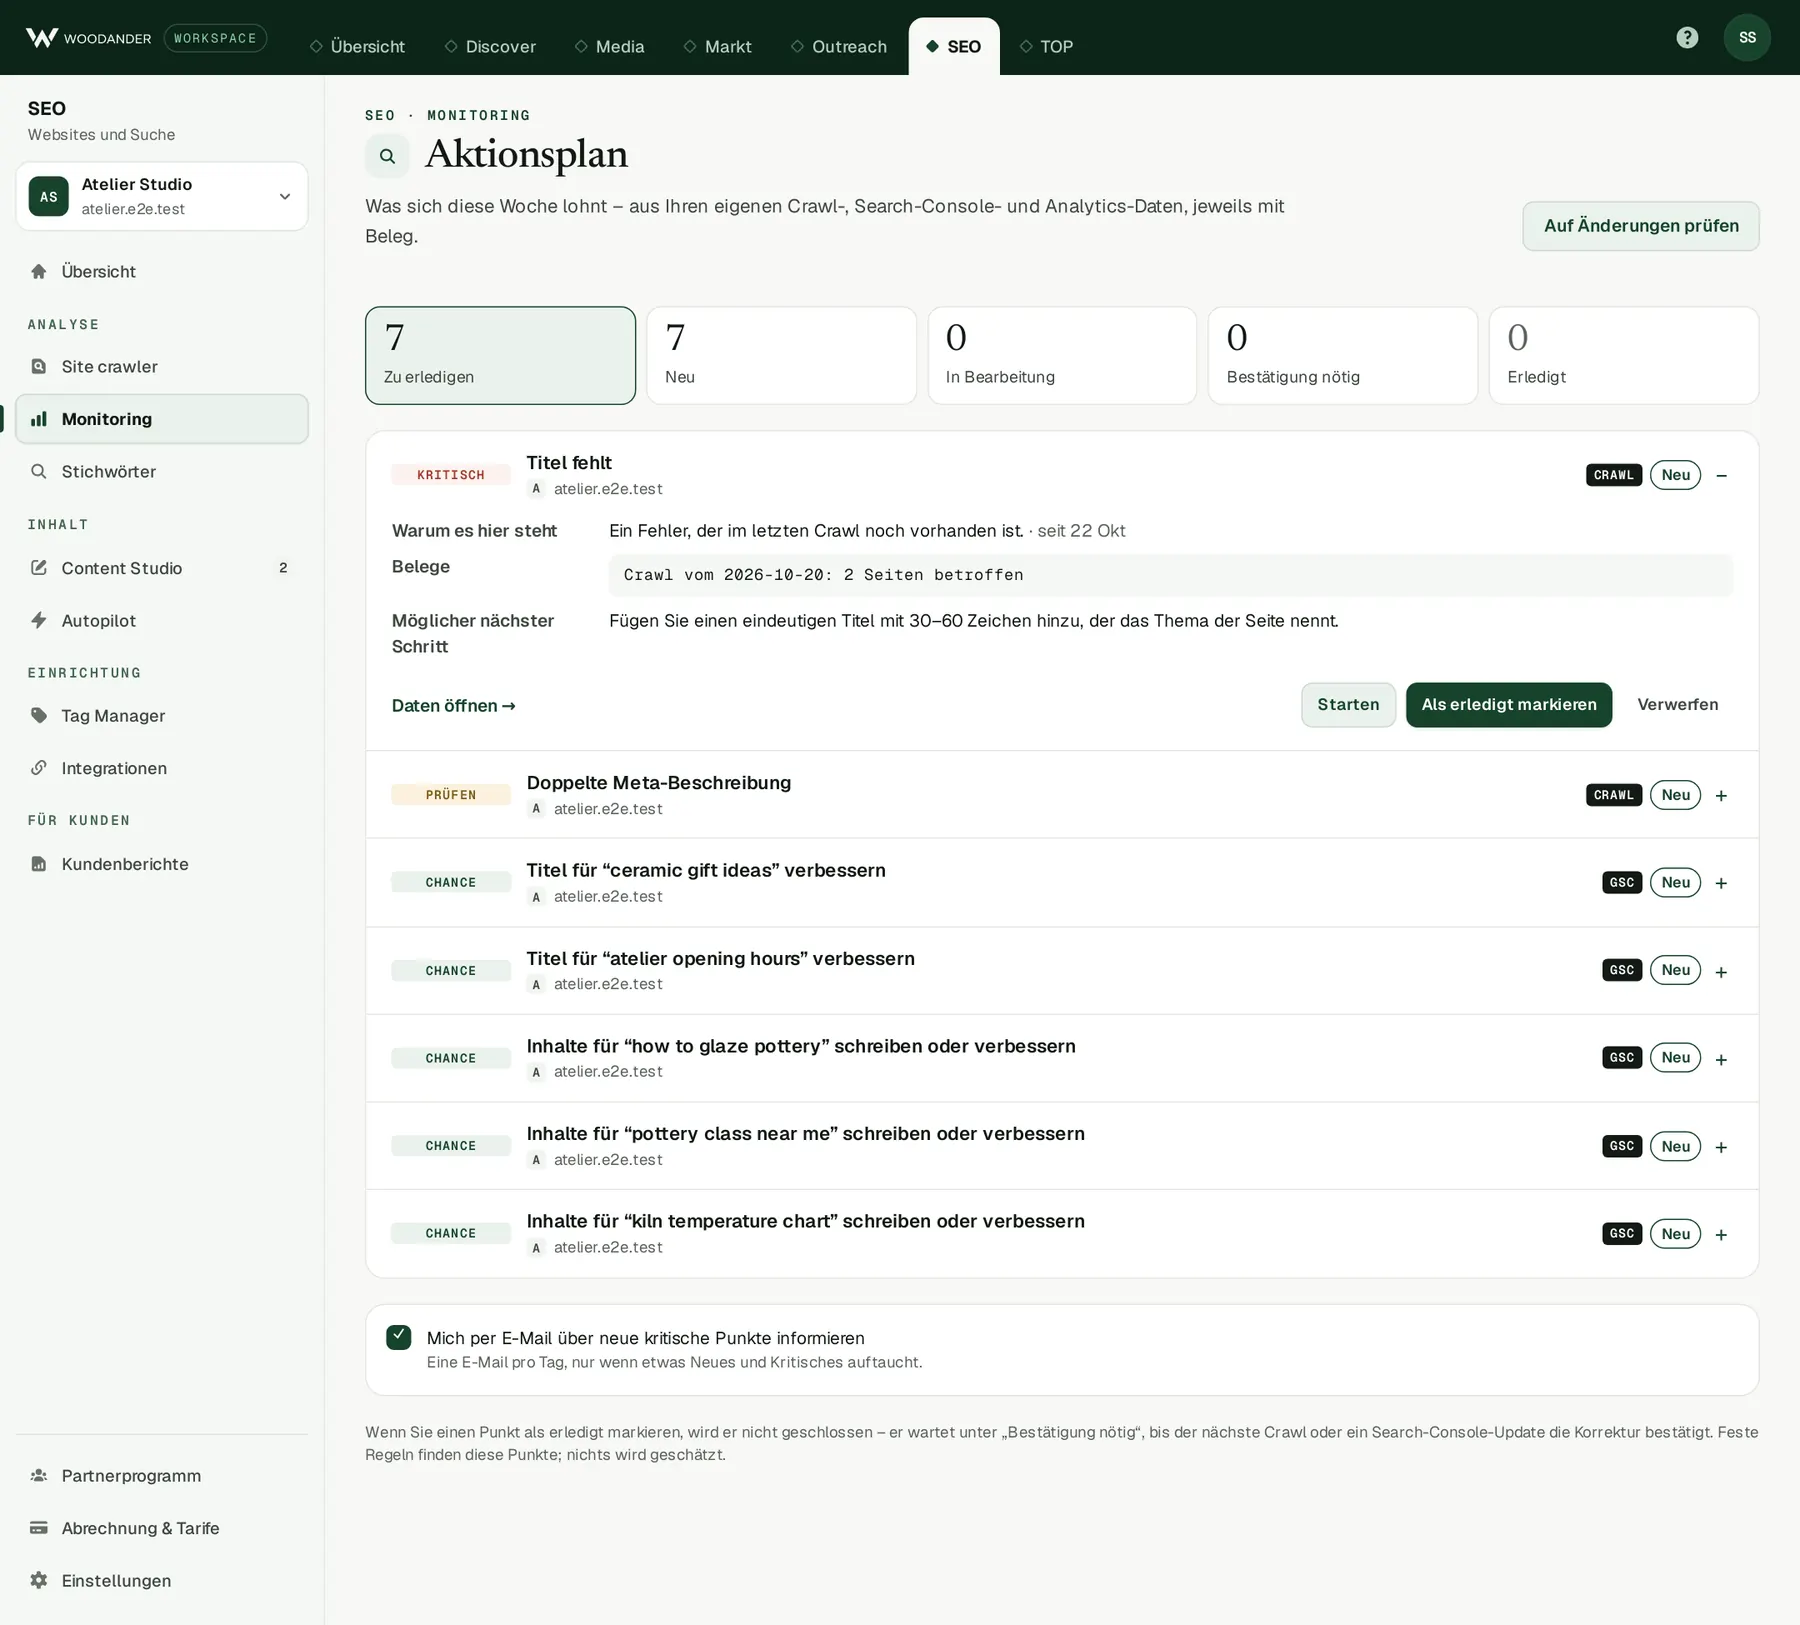Open the Daten öffnen link
Image resolution: width=1800 pixels, height=1625 pixels.
[454, 706]
